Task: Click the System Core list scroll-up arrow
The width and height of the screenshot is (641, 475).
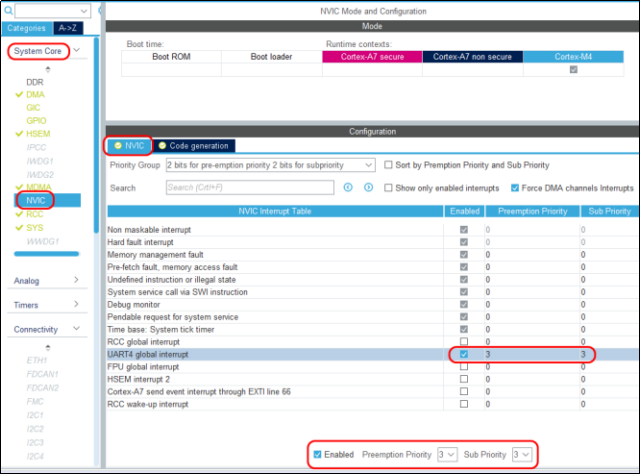Action: tap(48, 69)
